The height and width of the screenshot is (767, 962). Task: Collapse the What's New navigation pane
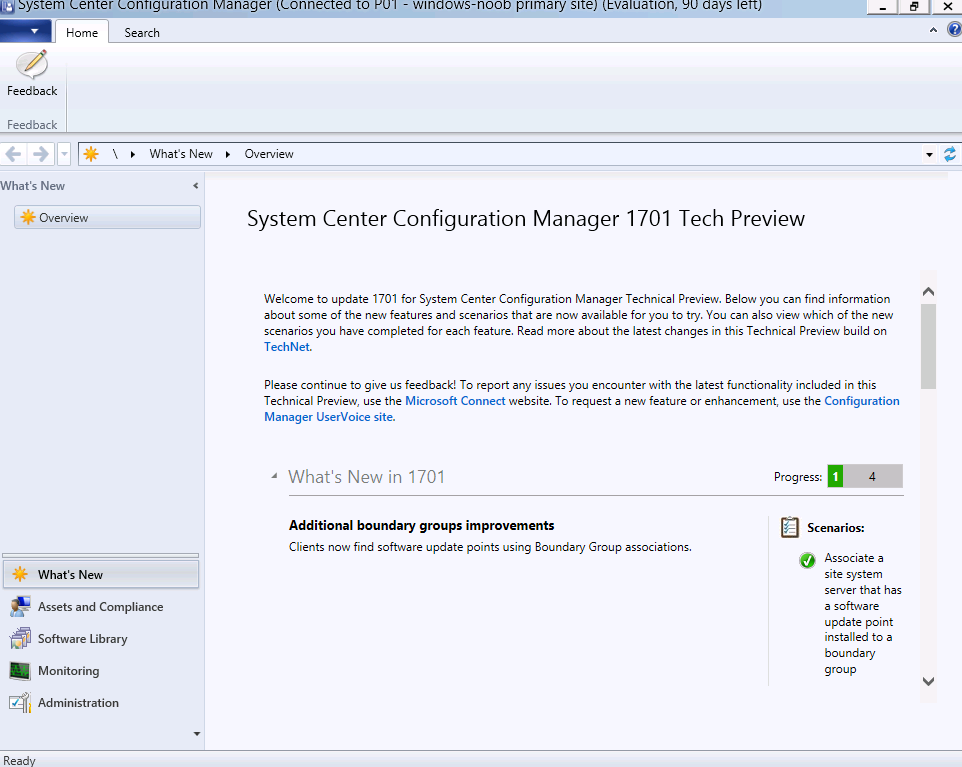196,185
